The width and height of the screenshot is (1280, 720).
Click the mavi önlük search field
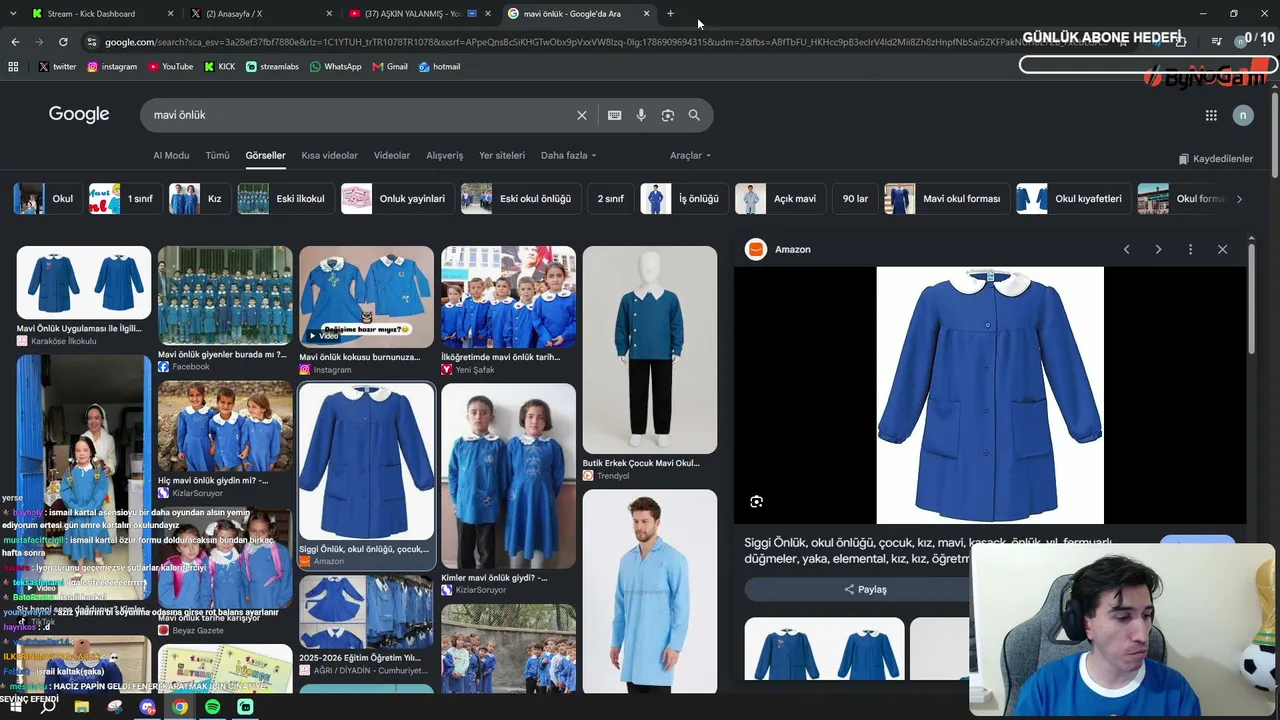tap(360, 115)
